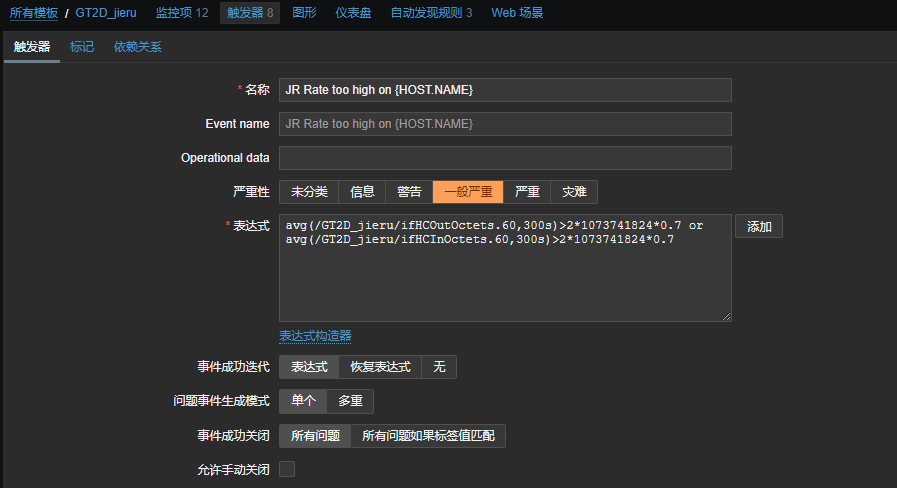Open 自动发现规则 page
Viewport: 897px width, 488px height.
(x=431, y=13)
